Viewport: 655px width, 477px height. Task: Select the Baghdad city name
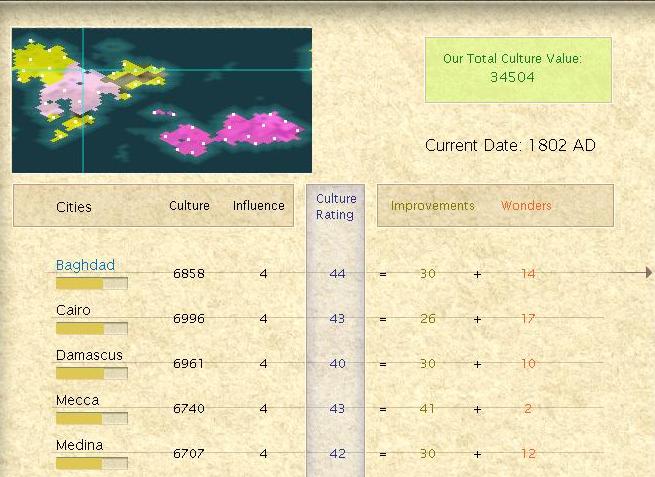[85, 265]
